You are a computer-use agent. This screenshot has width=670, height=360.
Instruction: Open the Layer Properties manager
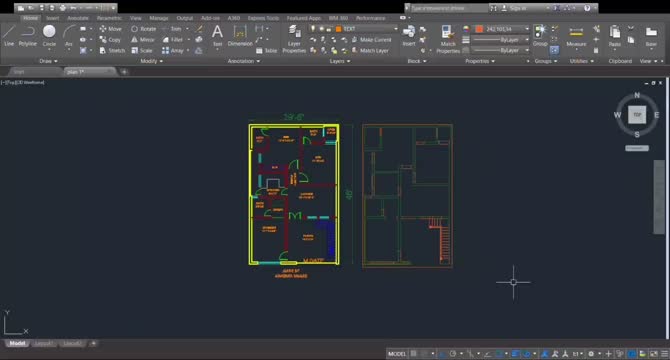[x=294, y=39]
